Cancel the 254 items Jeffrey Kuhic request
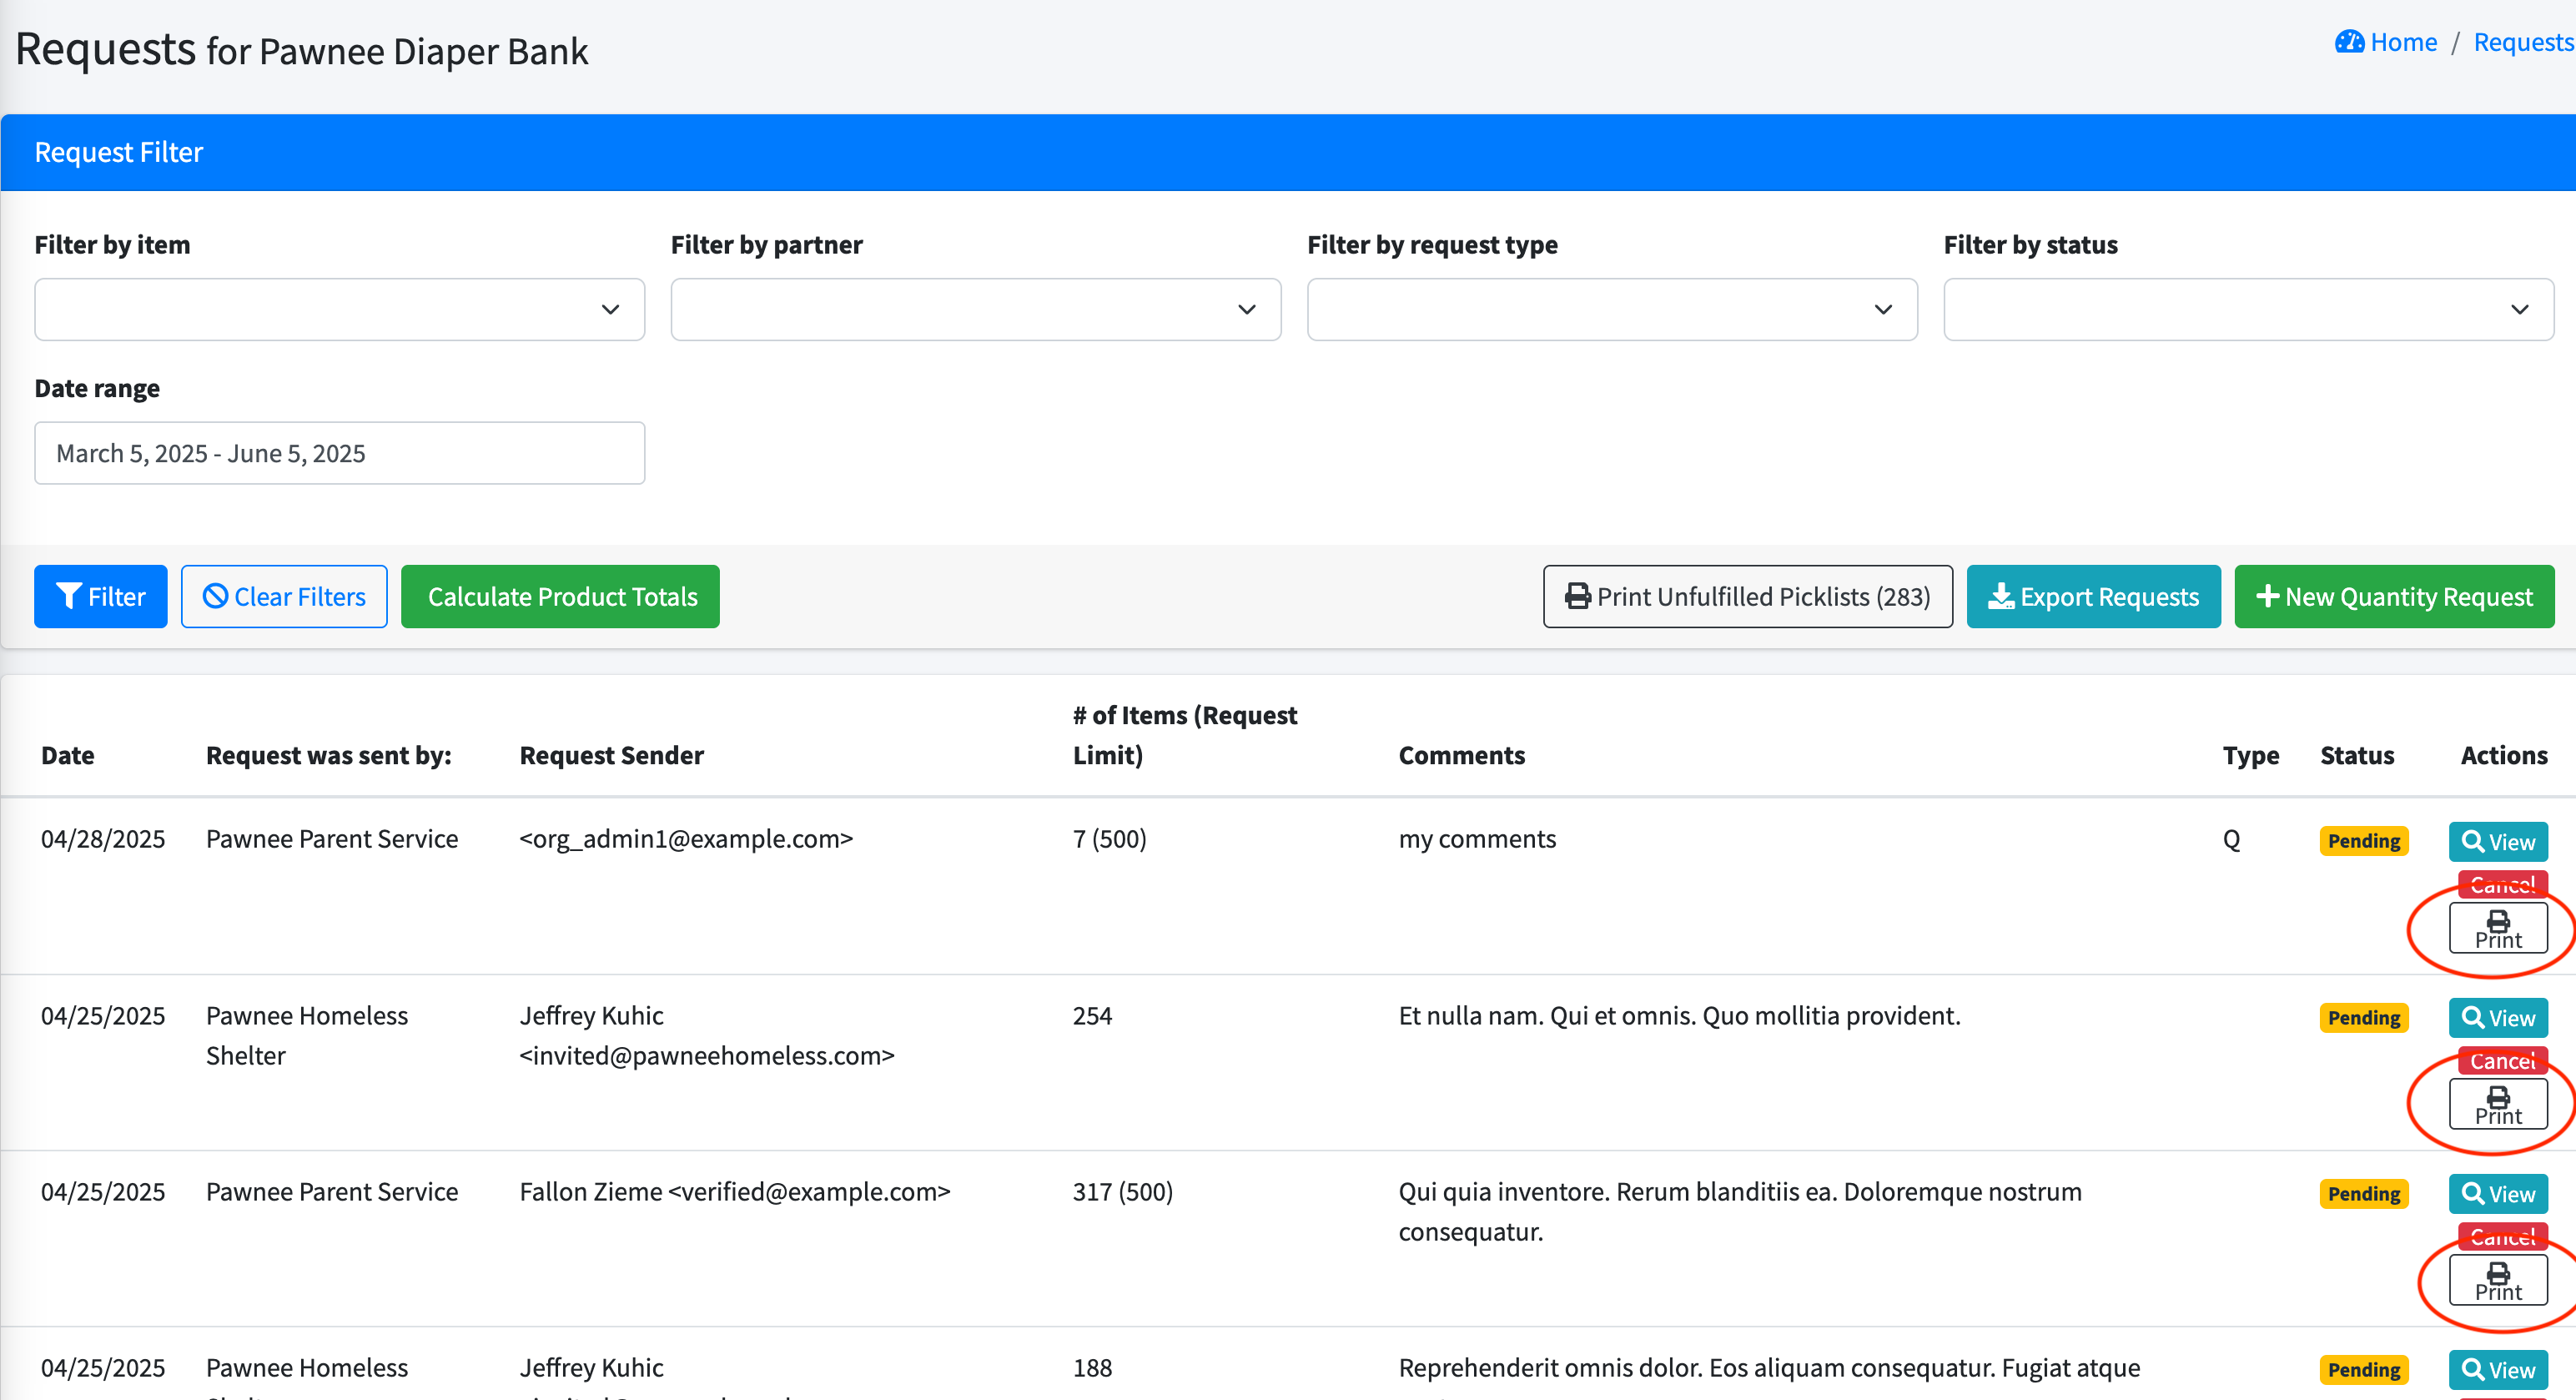 [2502, 1061]
